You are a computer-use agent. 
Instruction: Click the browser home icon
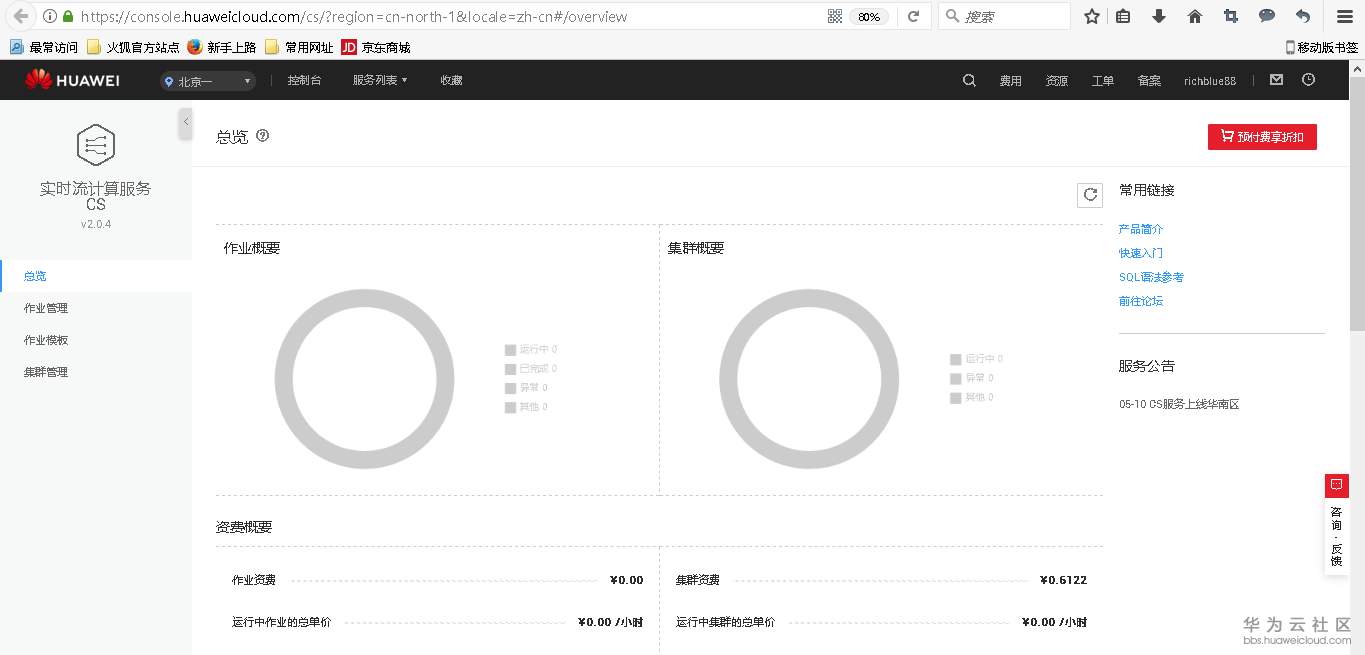pyautogui.click(x=1194, y=16)
